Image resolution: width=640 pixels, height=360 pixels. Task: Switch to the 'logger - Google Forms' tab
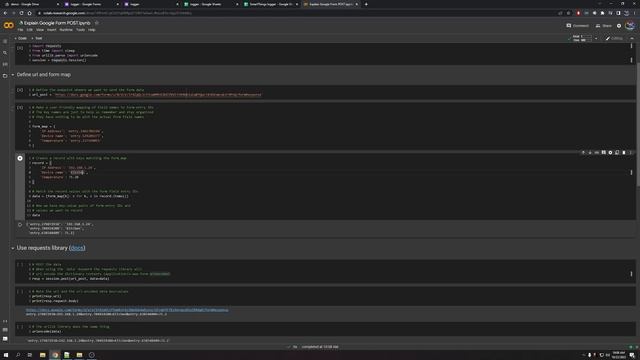(x=91, y=4)
